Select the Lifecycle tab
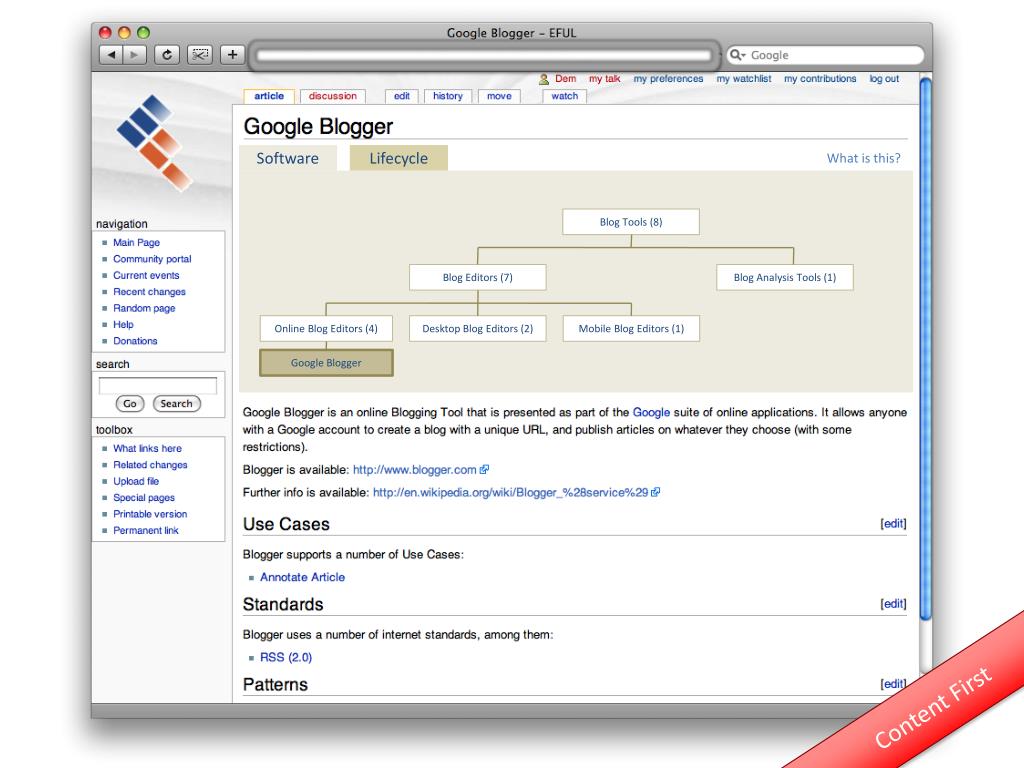Viewport: 1024px width, 768px height. (398, 158)
